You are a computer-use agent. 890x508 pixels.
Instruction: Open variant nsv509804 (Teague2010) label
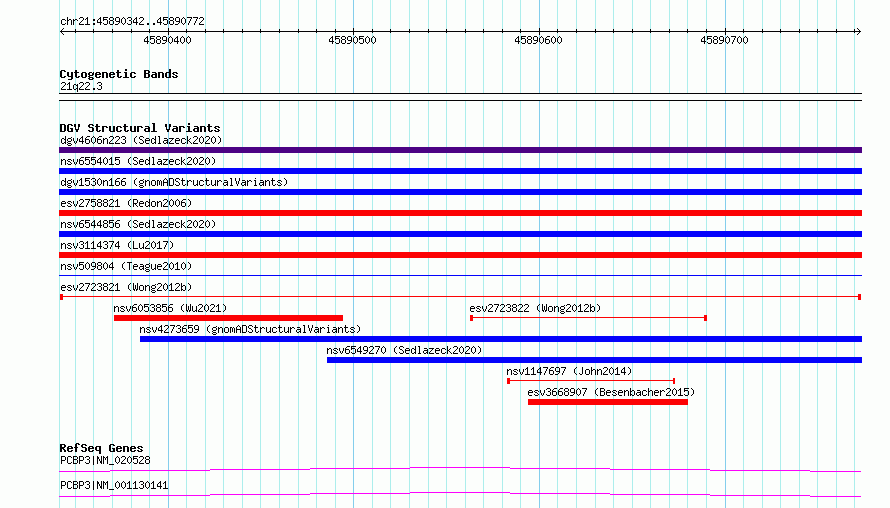click(126, 266)
